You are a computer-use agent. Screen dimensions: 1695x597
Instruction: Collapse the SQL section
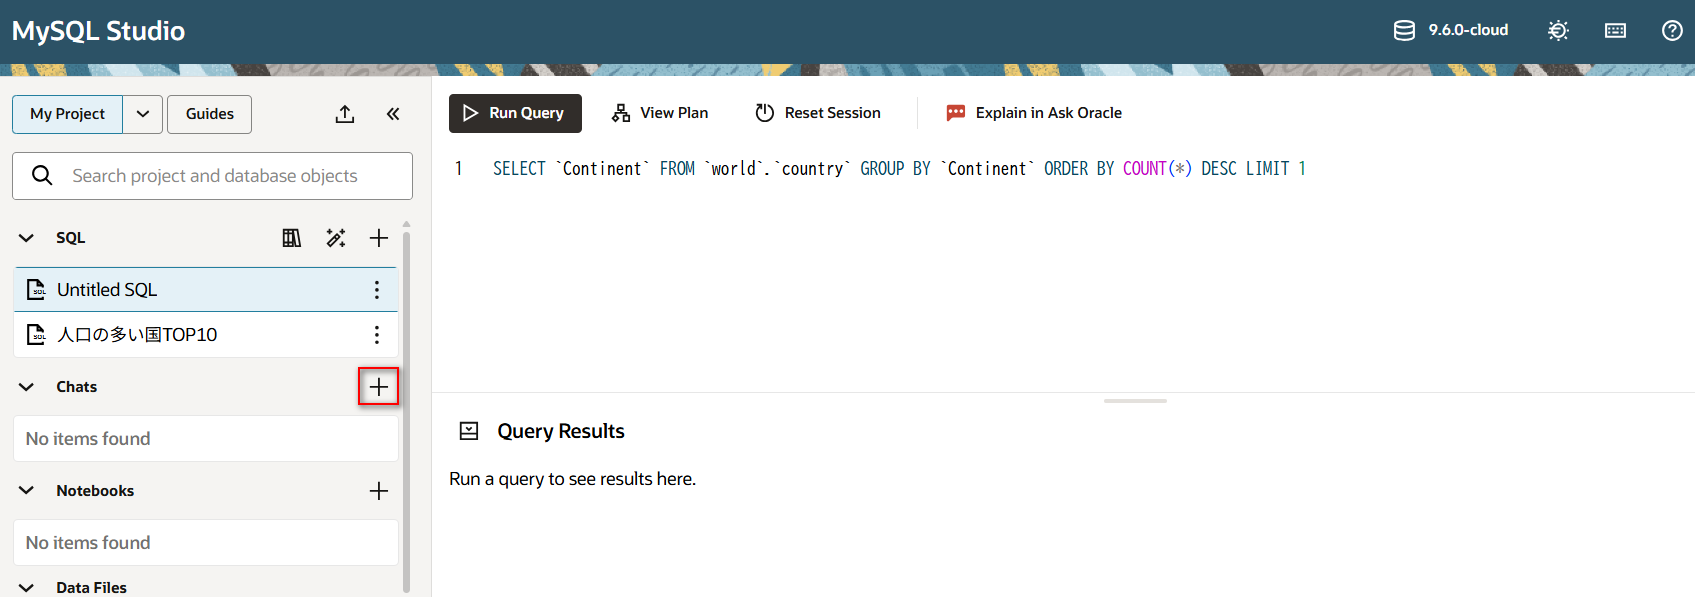[27, 238]
